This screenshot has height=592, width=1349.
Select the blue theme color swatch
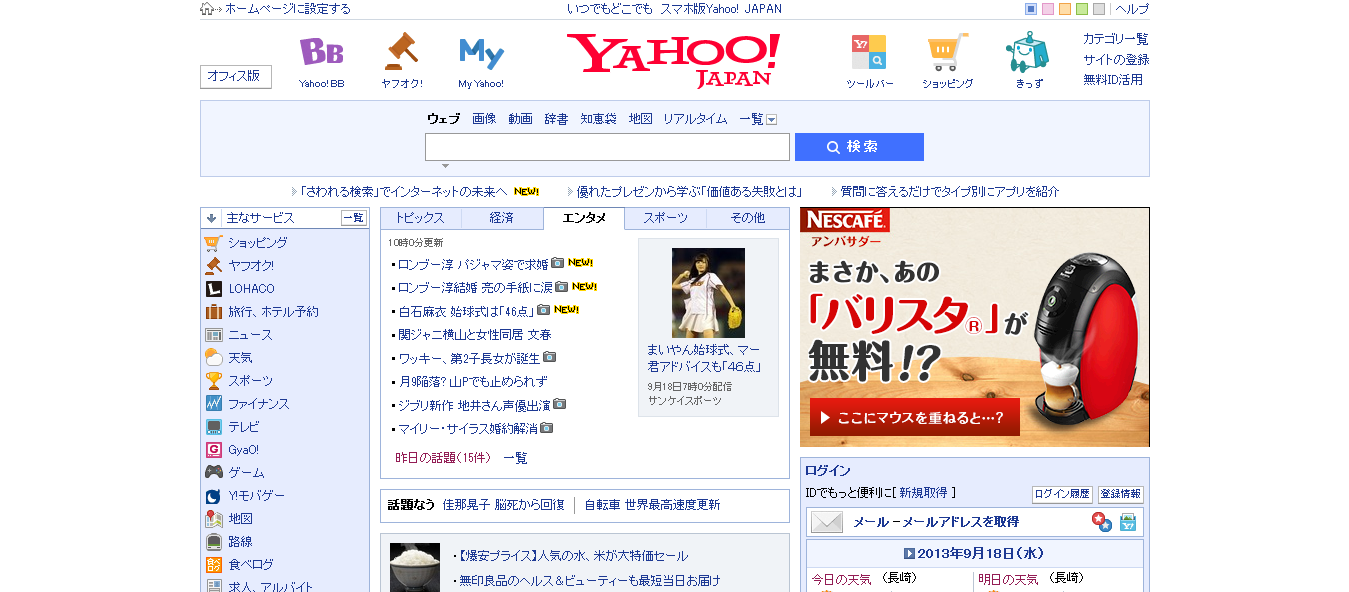point(1031,9)
